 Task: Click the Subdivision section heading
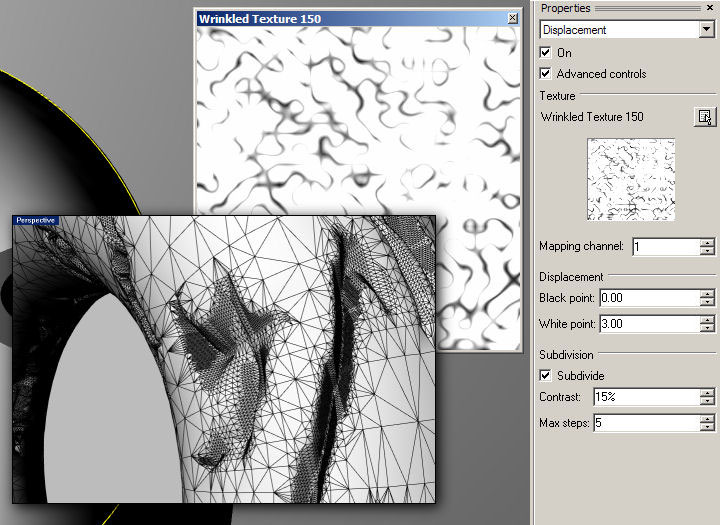point(566,355)
